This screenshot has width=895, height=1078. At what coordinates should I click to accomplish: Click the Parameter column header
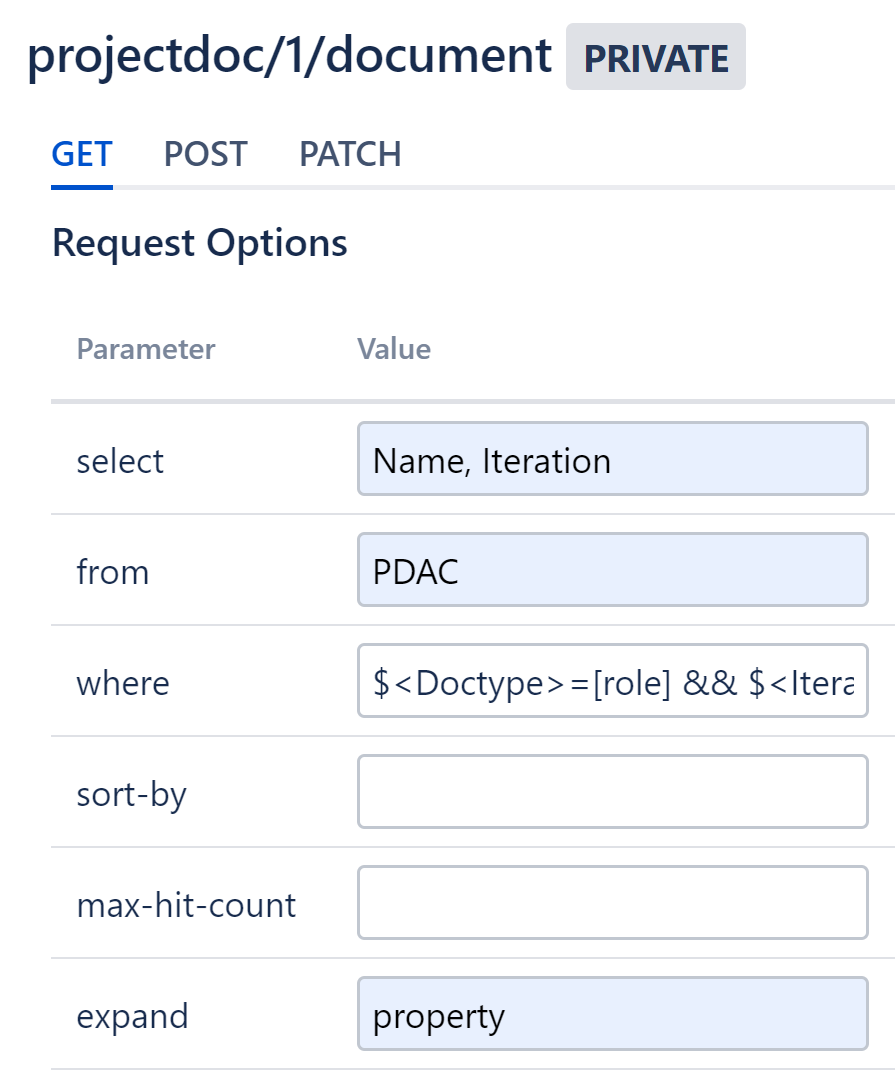click(x=146, y=349)
